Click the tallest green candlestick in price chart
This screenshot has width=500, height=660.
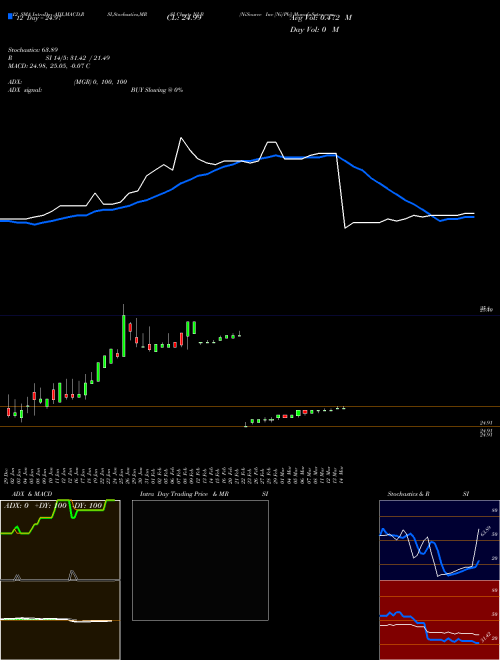tap(124, 336)
